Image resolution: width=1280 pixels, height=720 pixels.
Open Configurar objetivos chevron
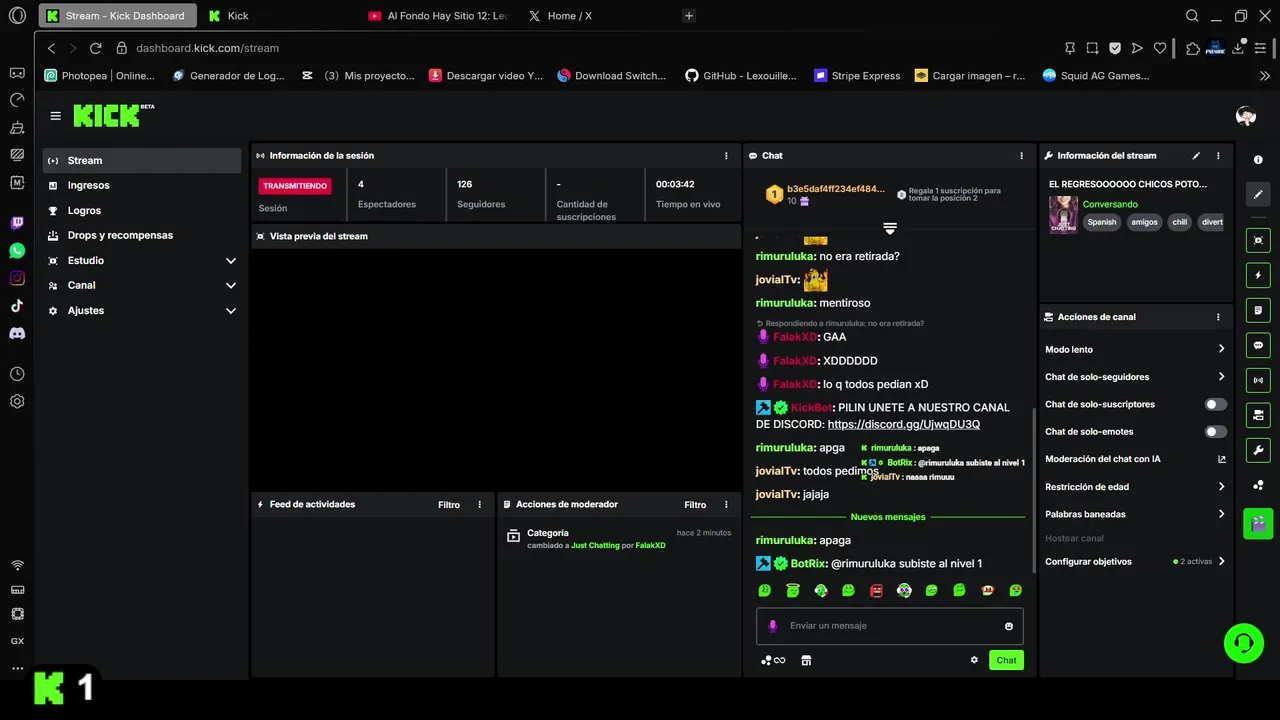point(1221,562)
